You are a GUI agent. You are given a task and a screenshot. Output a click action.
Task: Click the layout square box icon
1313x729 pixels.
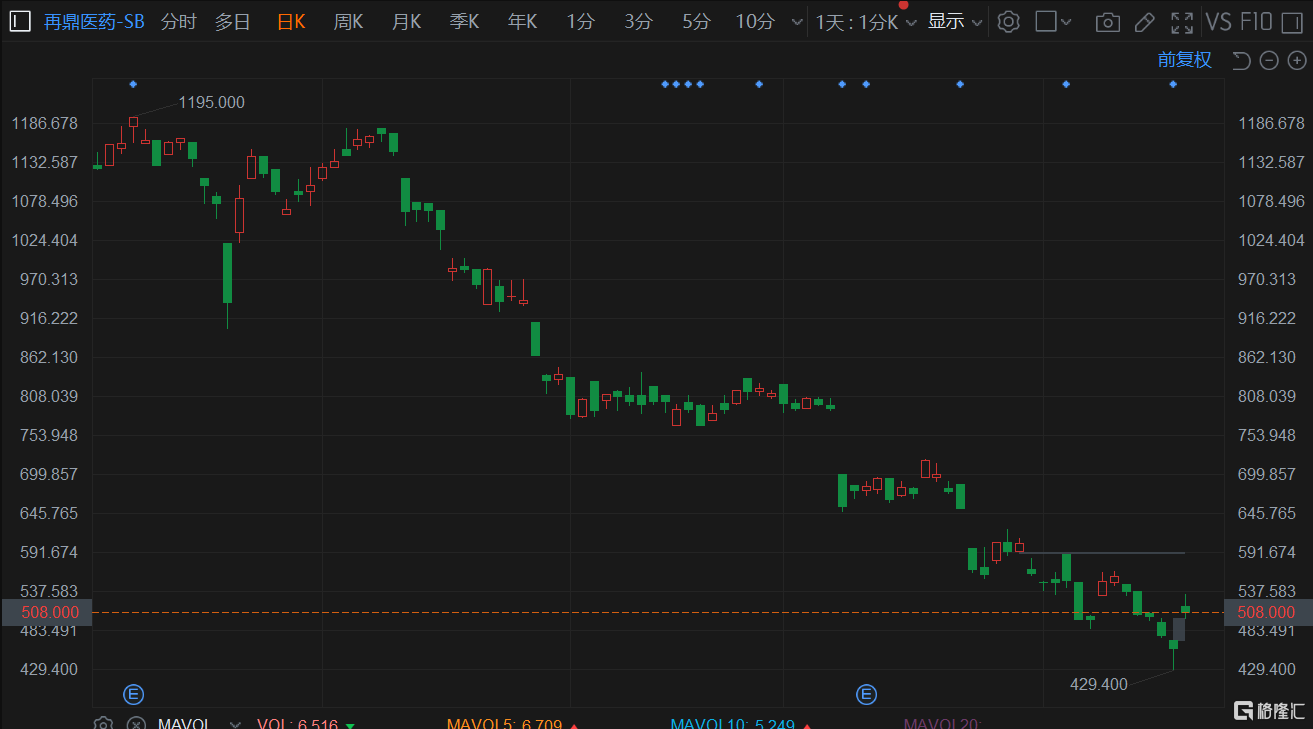click(1046, 21)
